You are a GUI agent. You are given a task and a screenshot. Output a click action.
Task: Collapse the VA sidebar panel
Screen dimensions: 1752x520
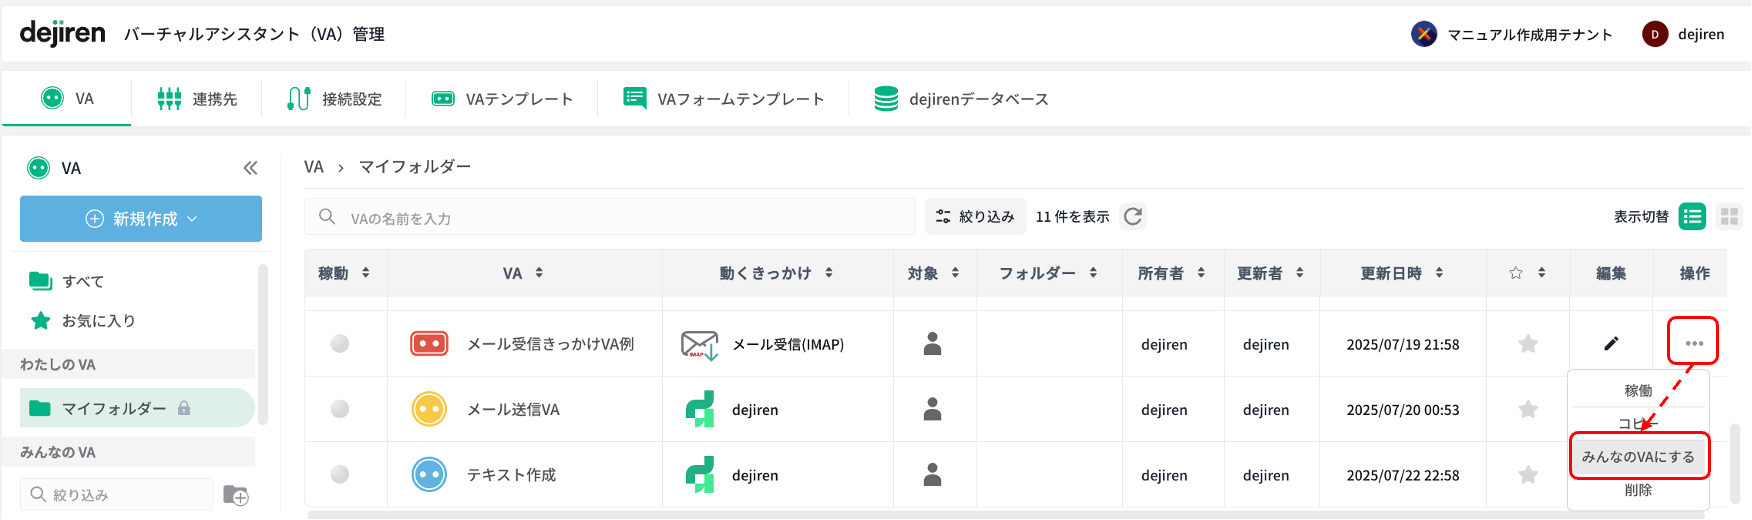tap(250, 168)
